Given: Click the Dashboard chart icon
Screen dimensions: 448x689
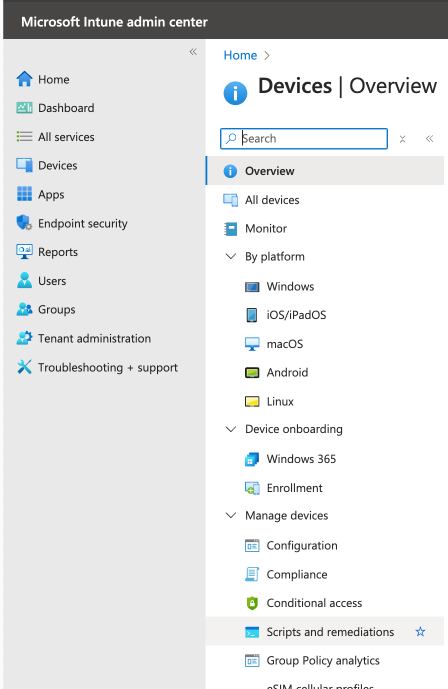Looking at the screenshot, I should 24,108.
